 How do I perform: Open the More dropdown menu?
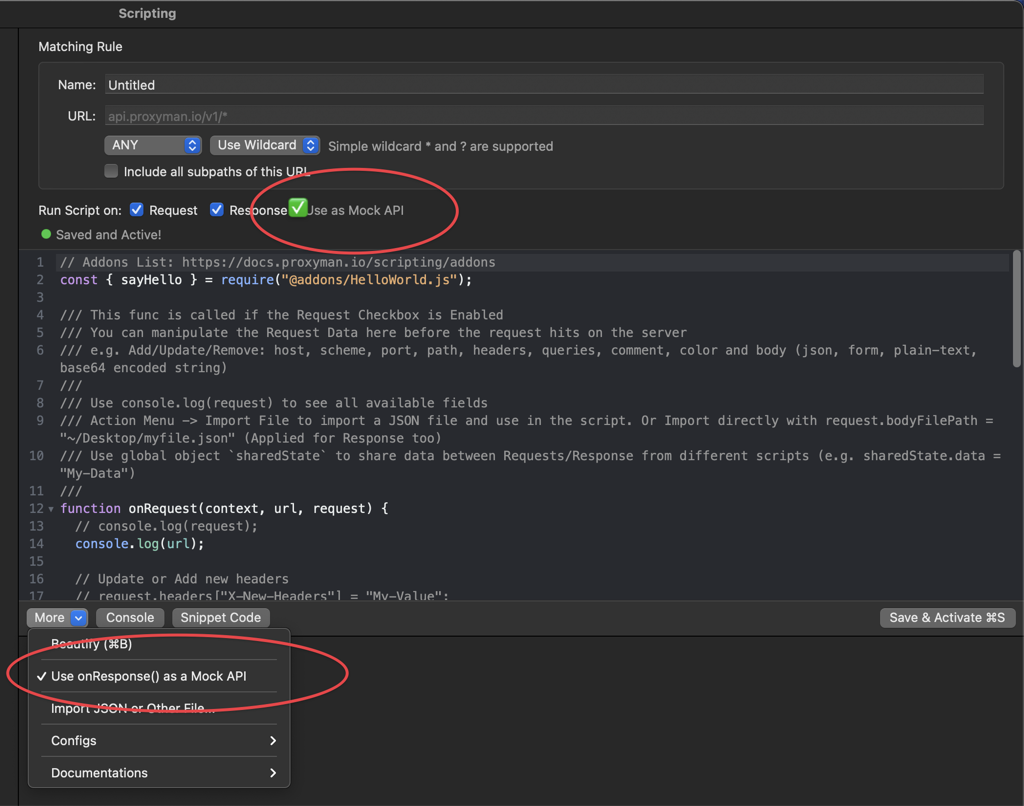pos(57,617)
